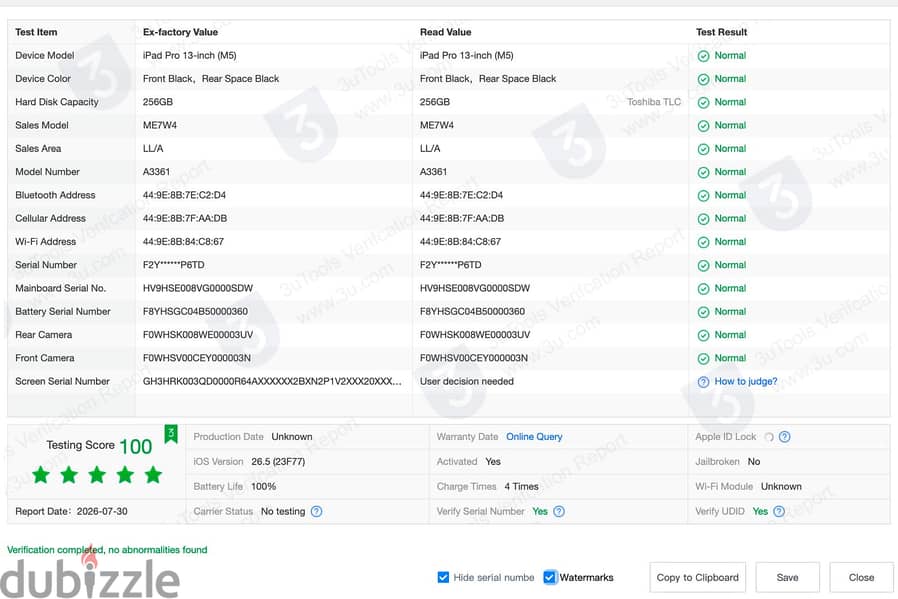898x599 pixels.
Task: Click the Test Item column header
Action: [x=36, y=32]
